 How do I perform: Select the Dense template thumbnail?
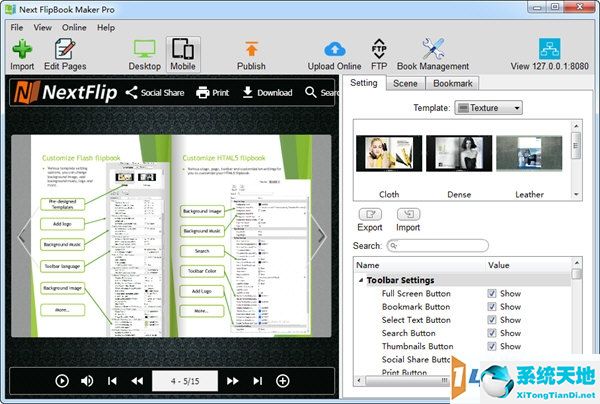pos(459,153)
